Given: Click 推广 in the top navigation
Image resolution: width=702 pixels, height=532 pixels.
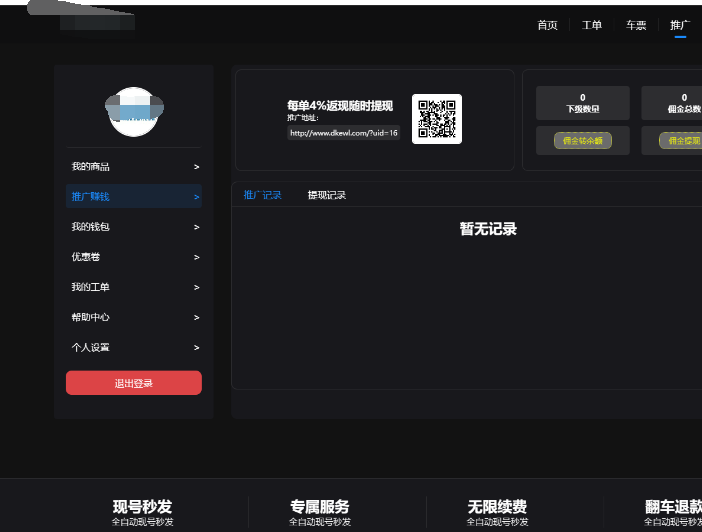Looking at the screenshot, I should 680,25.
